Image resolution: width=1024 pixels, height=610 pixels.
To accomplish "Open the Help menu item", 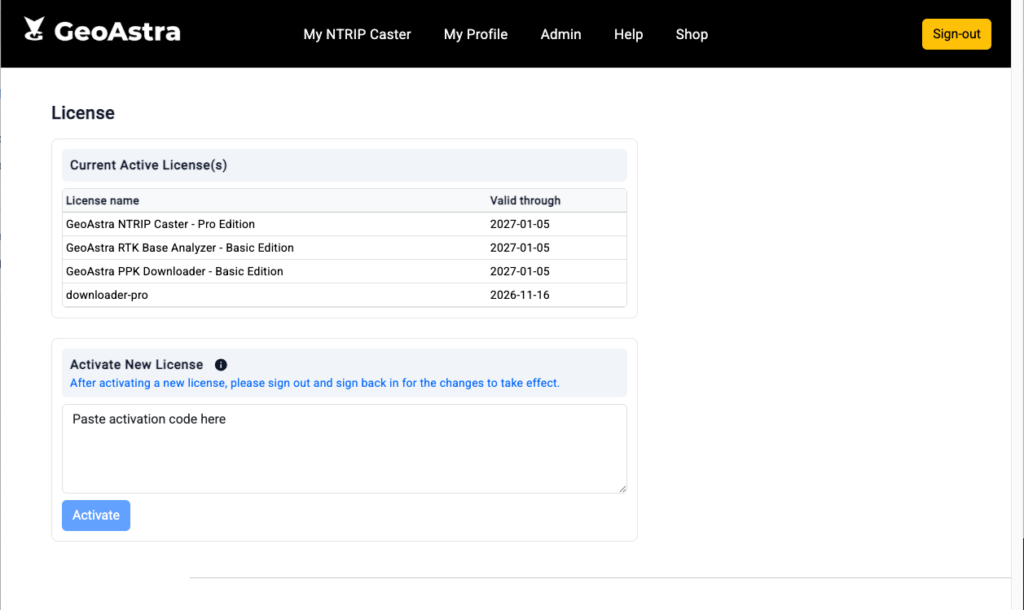I will click(x=628, y=34).
